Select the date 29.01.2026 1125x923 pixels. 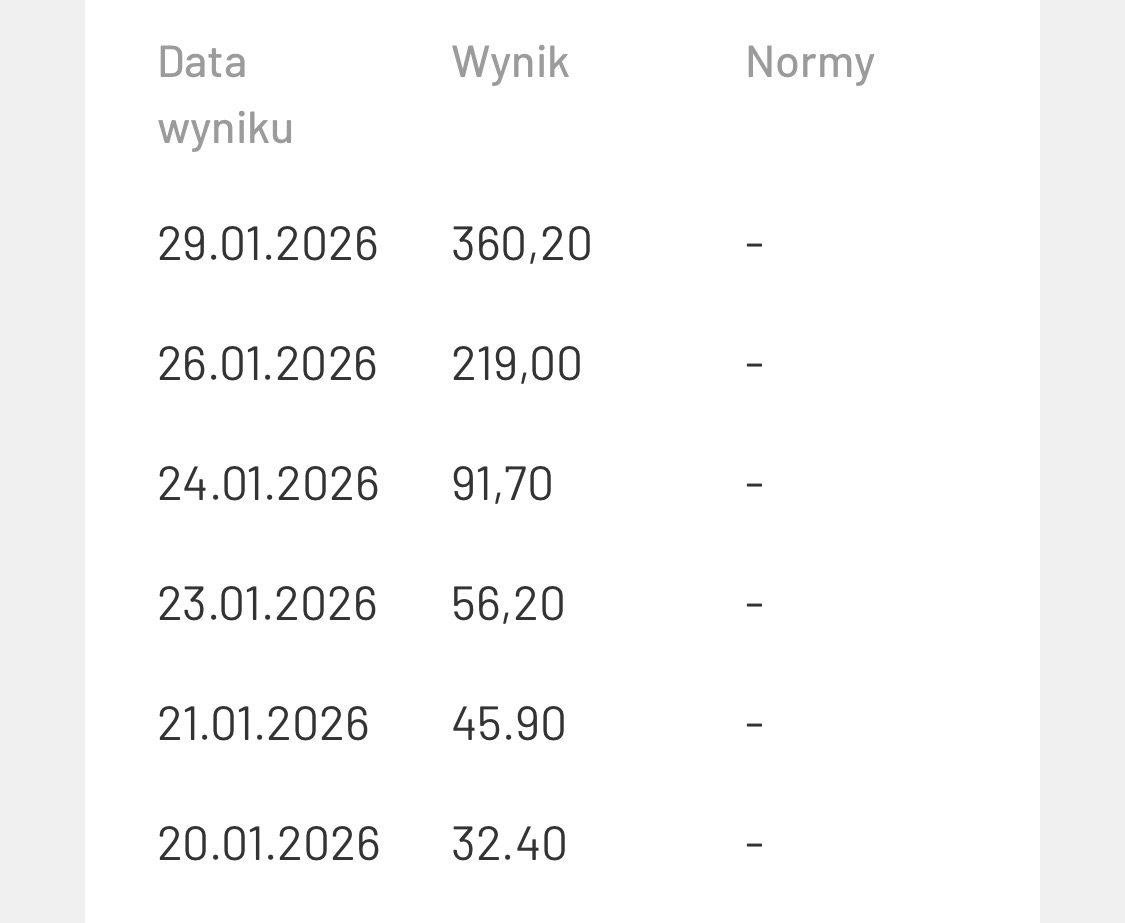pos(268,244)
